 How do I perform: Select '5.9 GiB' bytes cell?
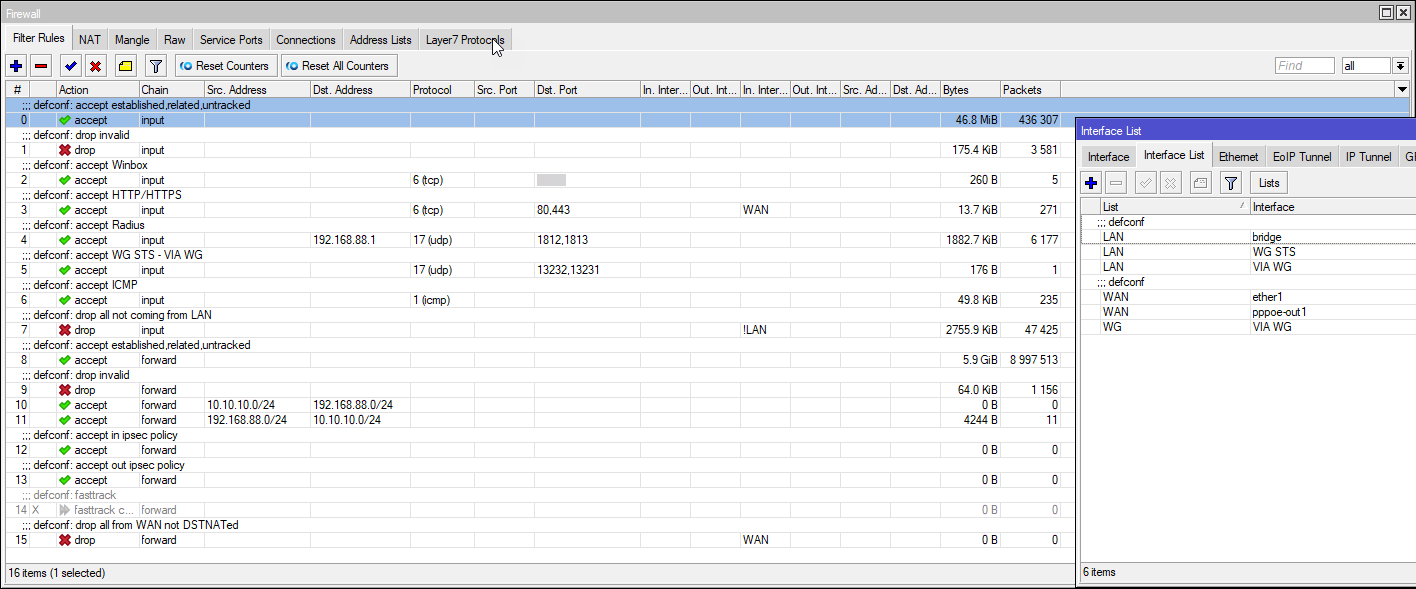[x=970, y=360]
